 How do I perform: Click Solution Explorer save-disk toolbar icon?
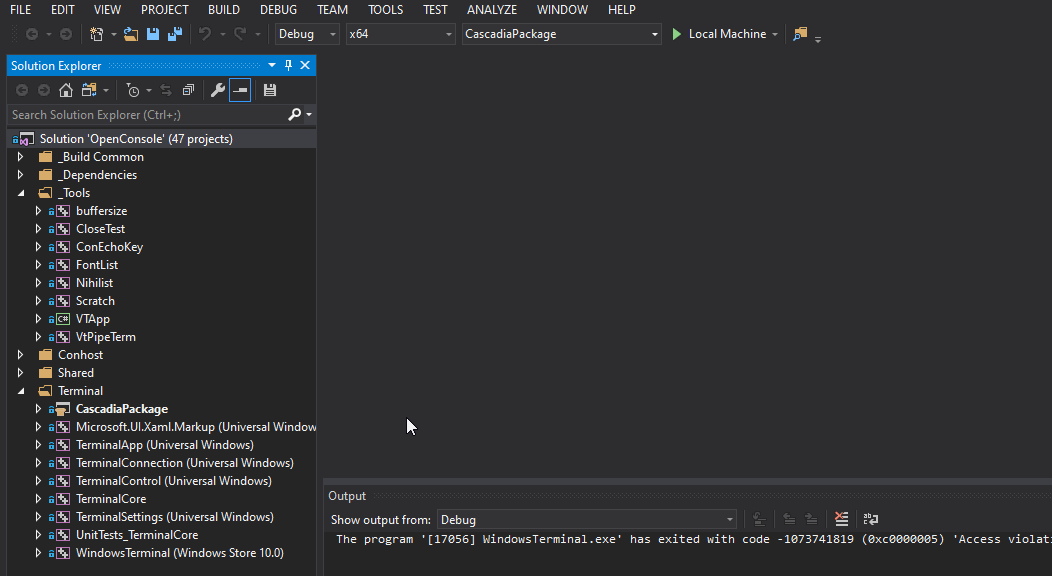(x=270, y=90)
